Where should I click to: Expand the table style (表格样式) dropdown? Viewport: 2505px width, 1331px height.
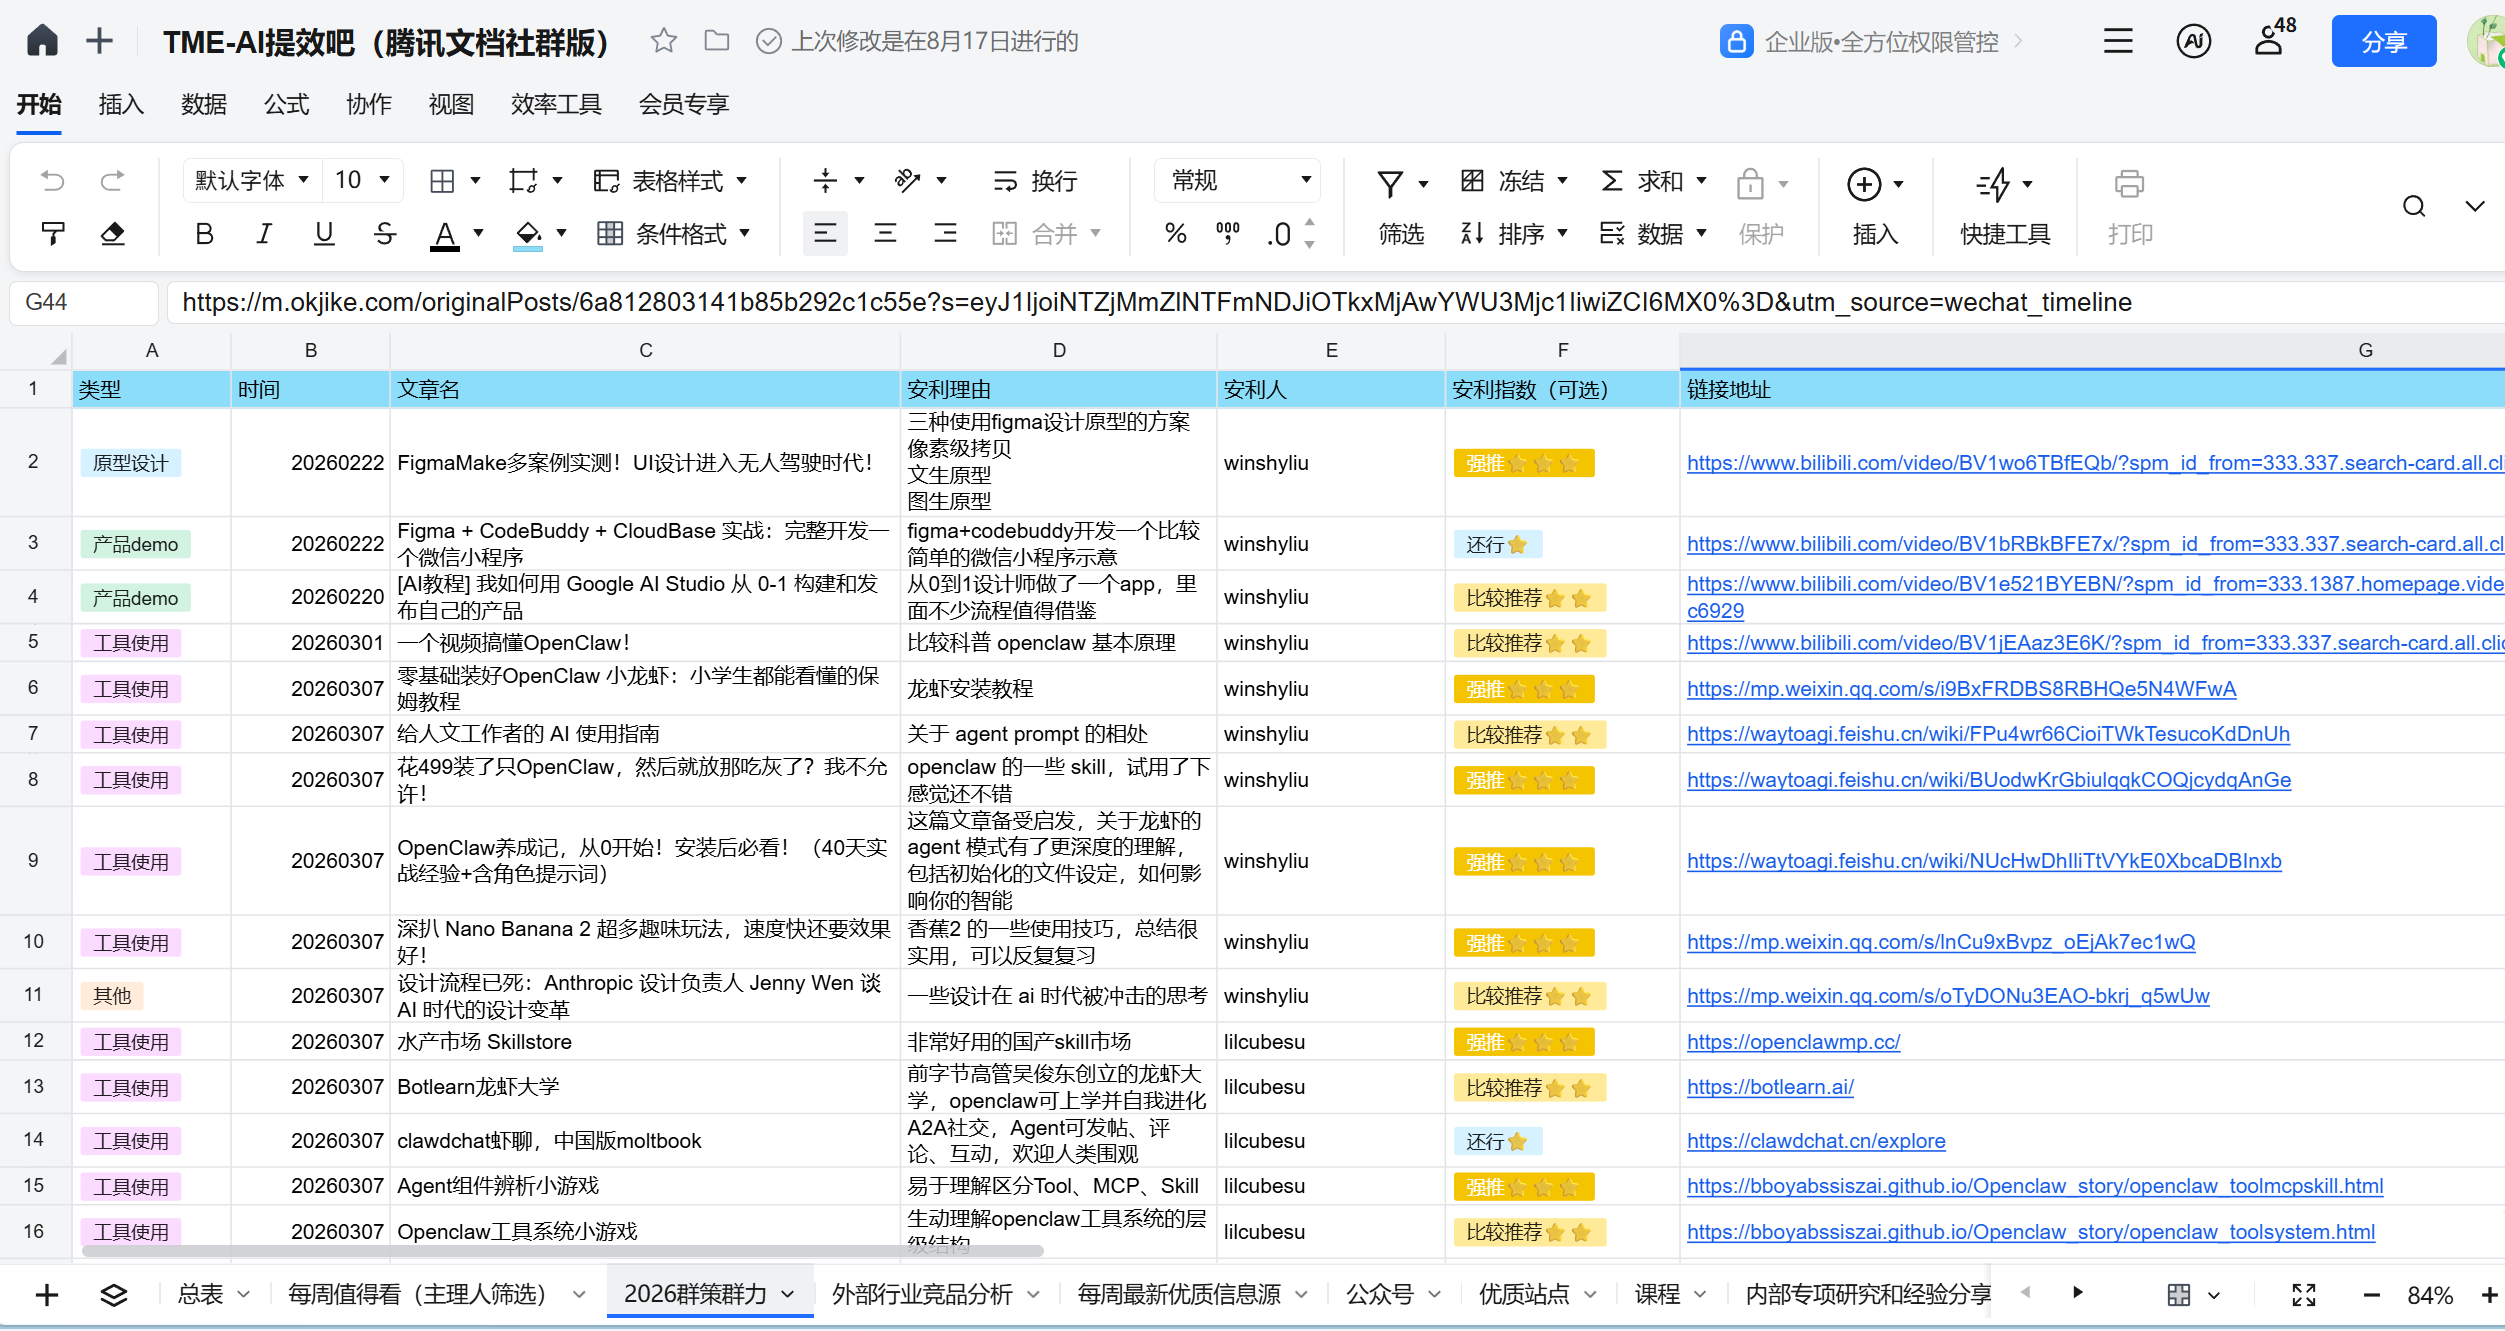[x=742, y=181]
